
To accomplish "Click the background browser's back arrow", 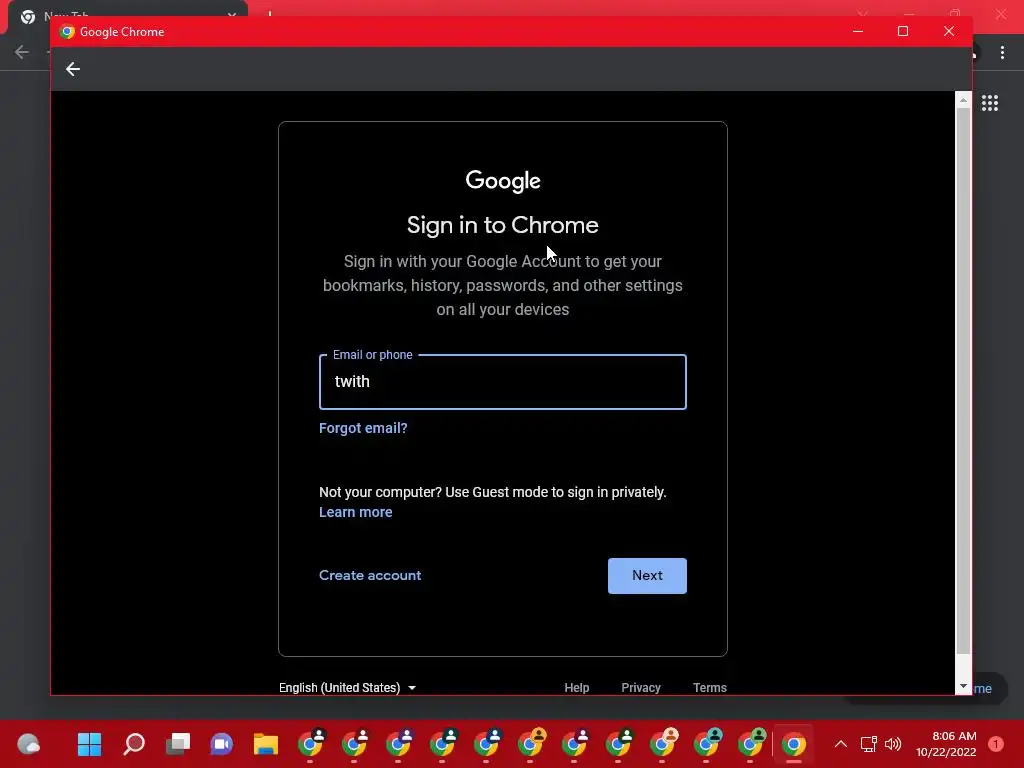I will point(22,52).
